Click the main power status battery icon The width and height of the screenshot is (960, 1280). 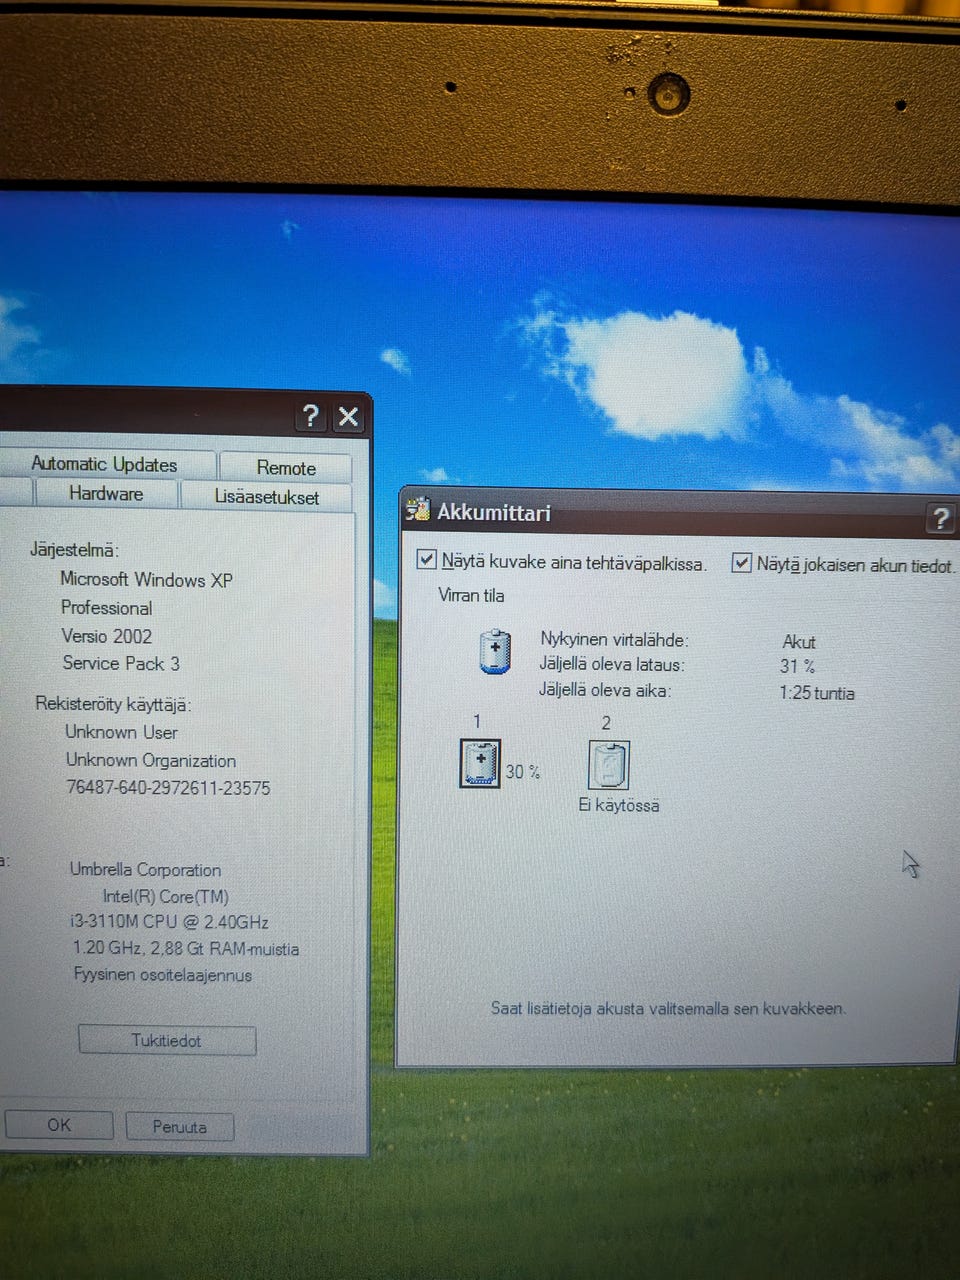point(495,651)
